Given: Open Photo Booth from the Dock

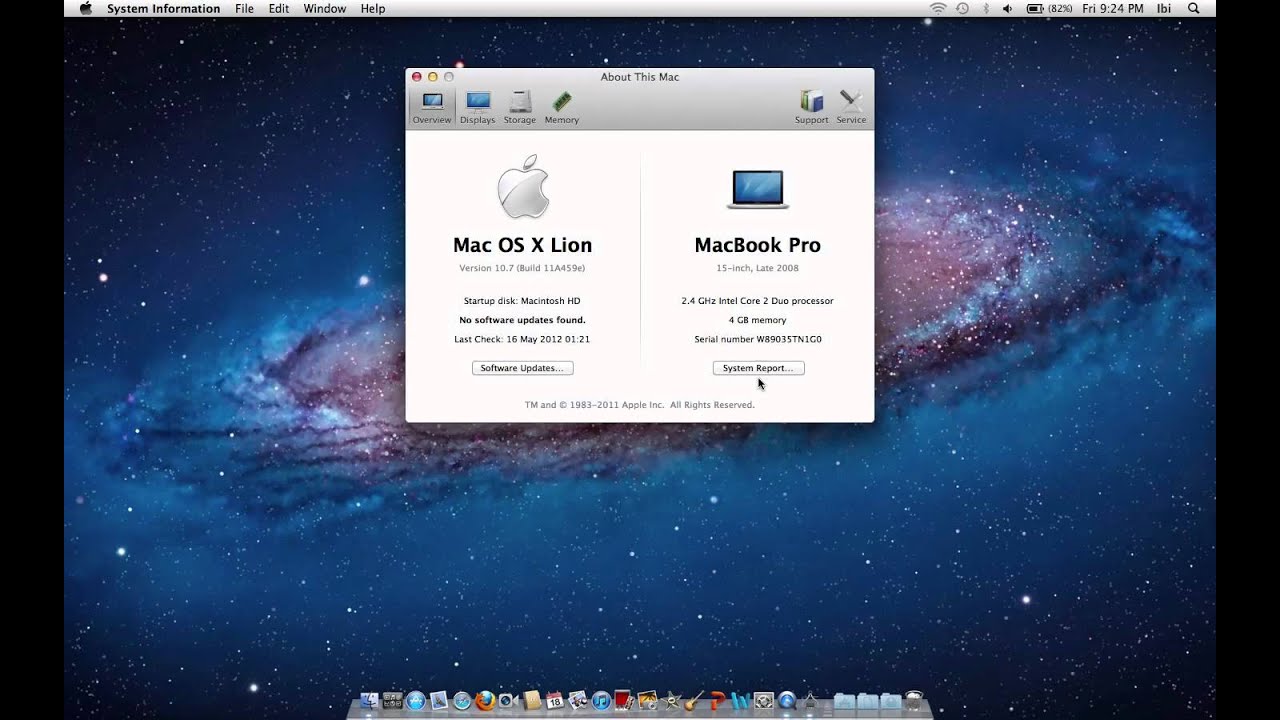Looking at the screenshot, I should click(624, 701).
